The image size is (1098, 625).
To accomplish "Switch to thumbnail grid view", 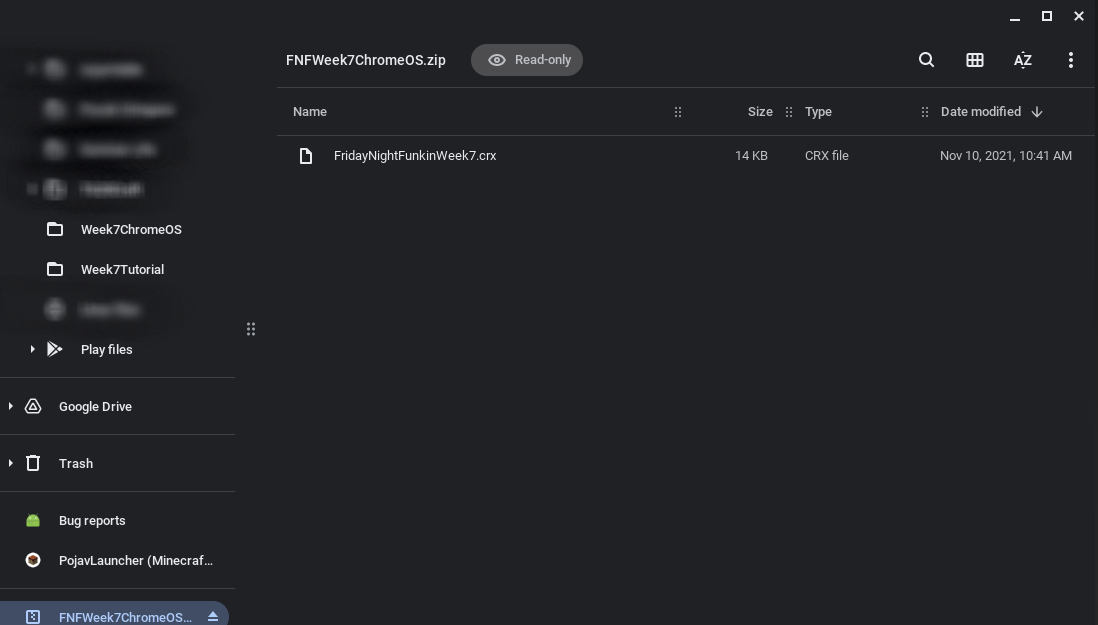I will 975,60.
